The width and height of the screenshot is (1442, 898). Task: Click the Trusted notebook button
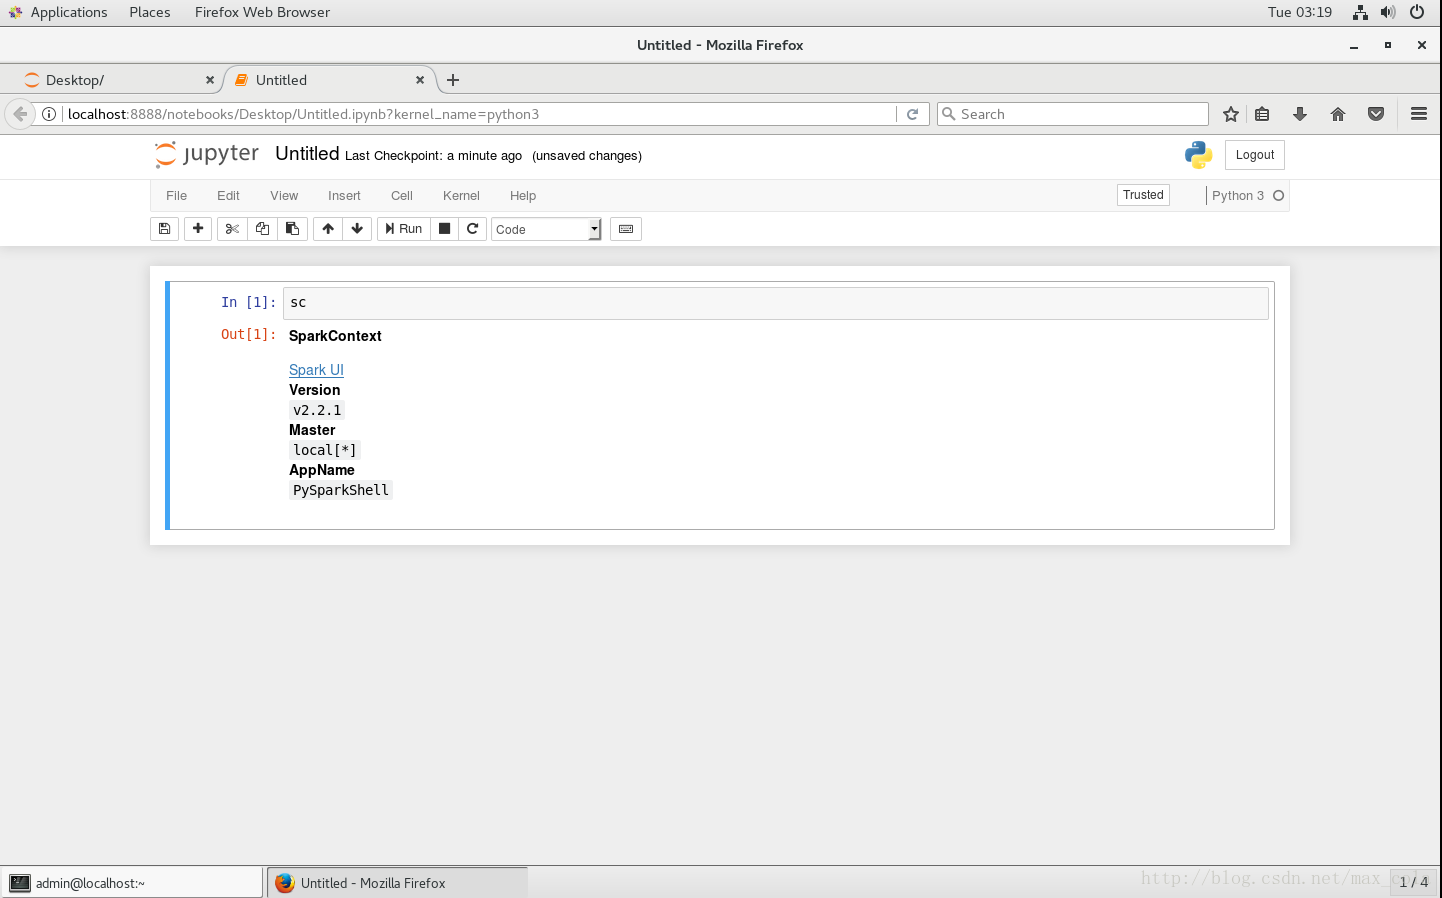coord(1143,195)
